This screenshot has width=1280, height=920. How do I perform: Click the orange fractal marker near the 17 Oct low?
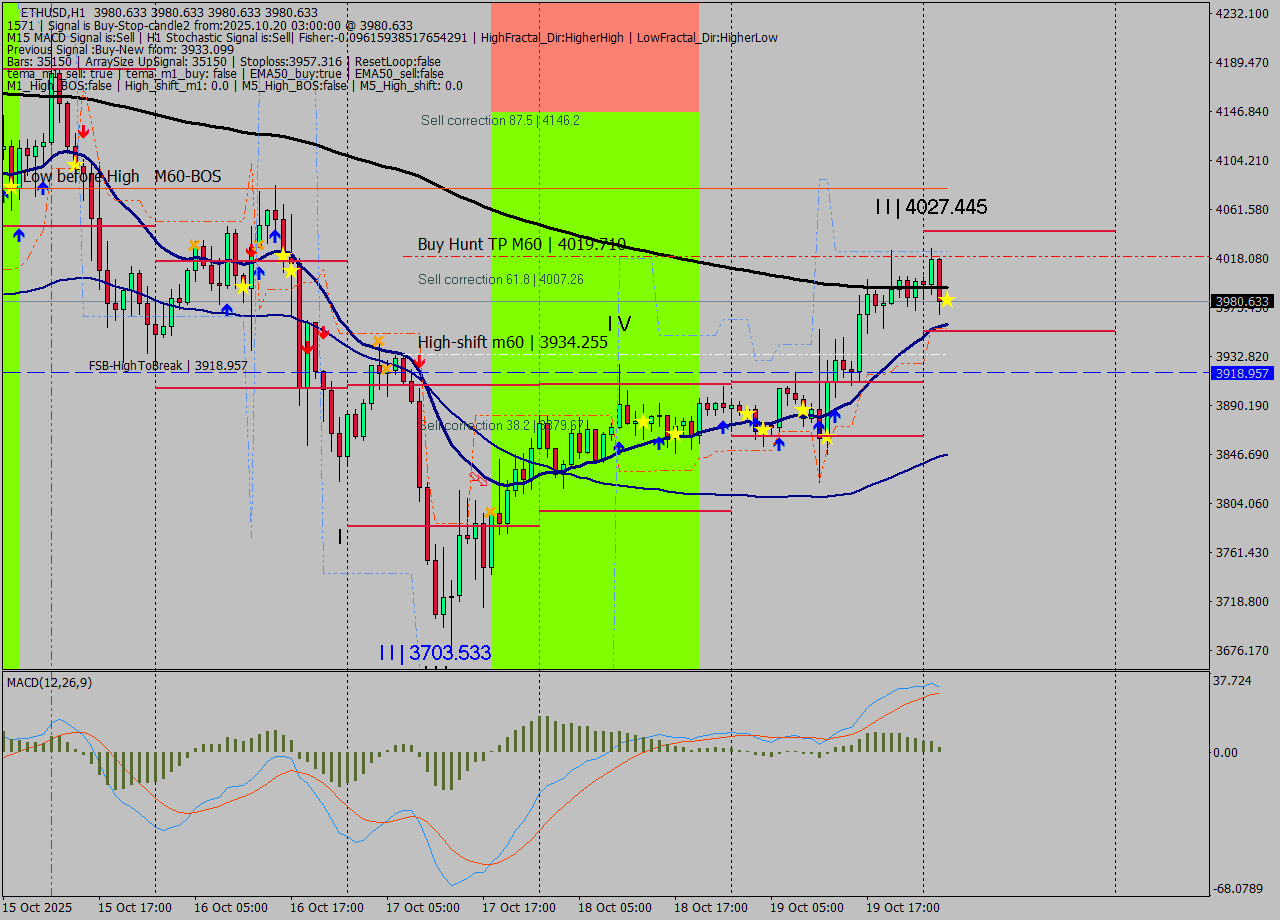pos(490,510)
